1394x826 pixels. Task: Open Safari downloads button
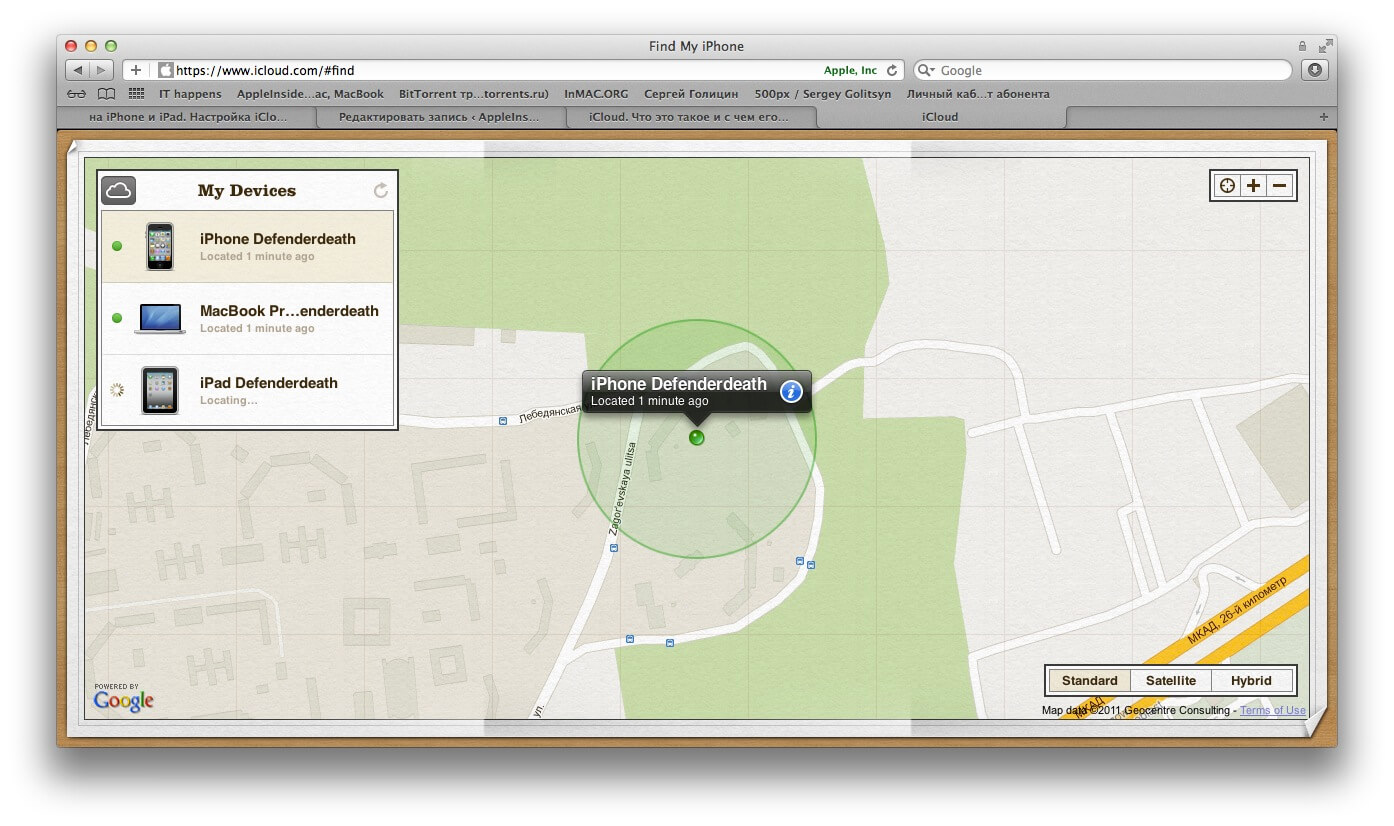[x=1315, y=70]
